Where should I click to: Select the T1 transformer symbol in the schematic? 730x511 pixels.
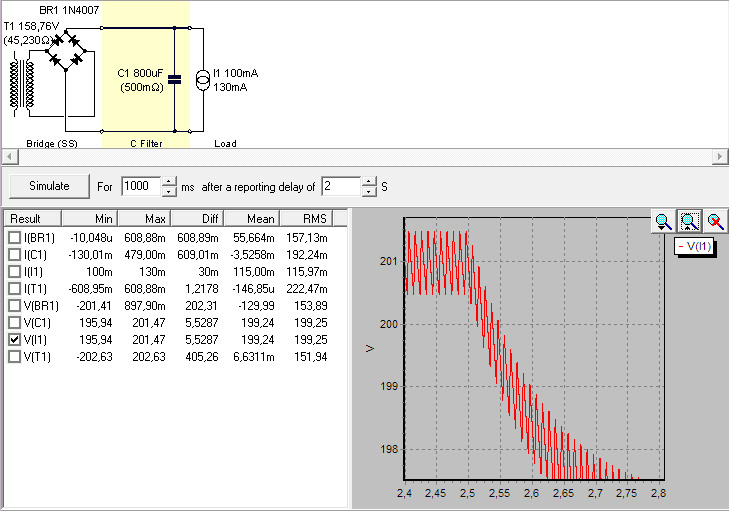click(x=24, y=84)
